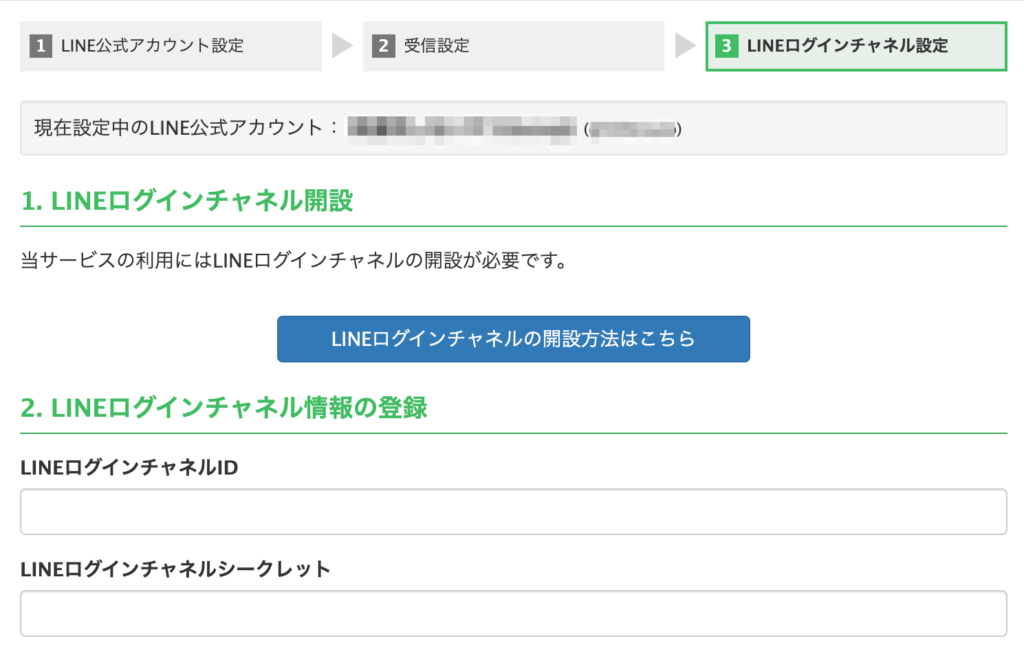
Task: Click the 1. LINEログインチャネル開設 heading
Action: 187,201
